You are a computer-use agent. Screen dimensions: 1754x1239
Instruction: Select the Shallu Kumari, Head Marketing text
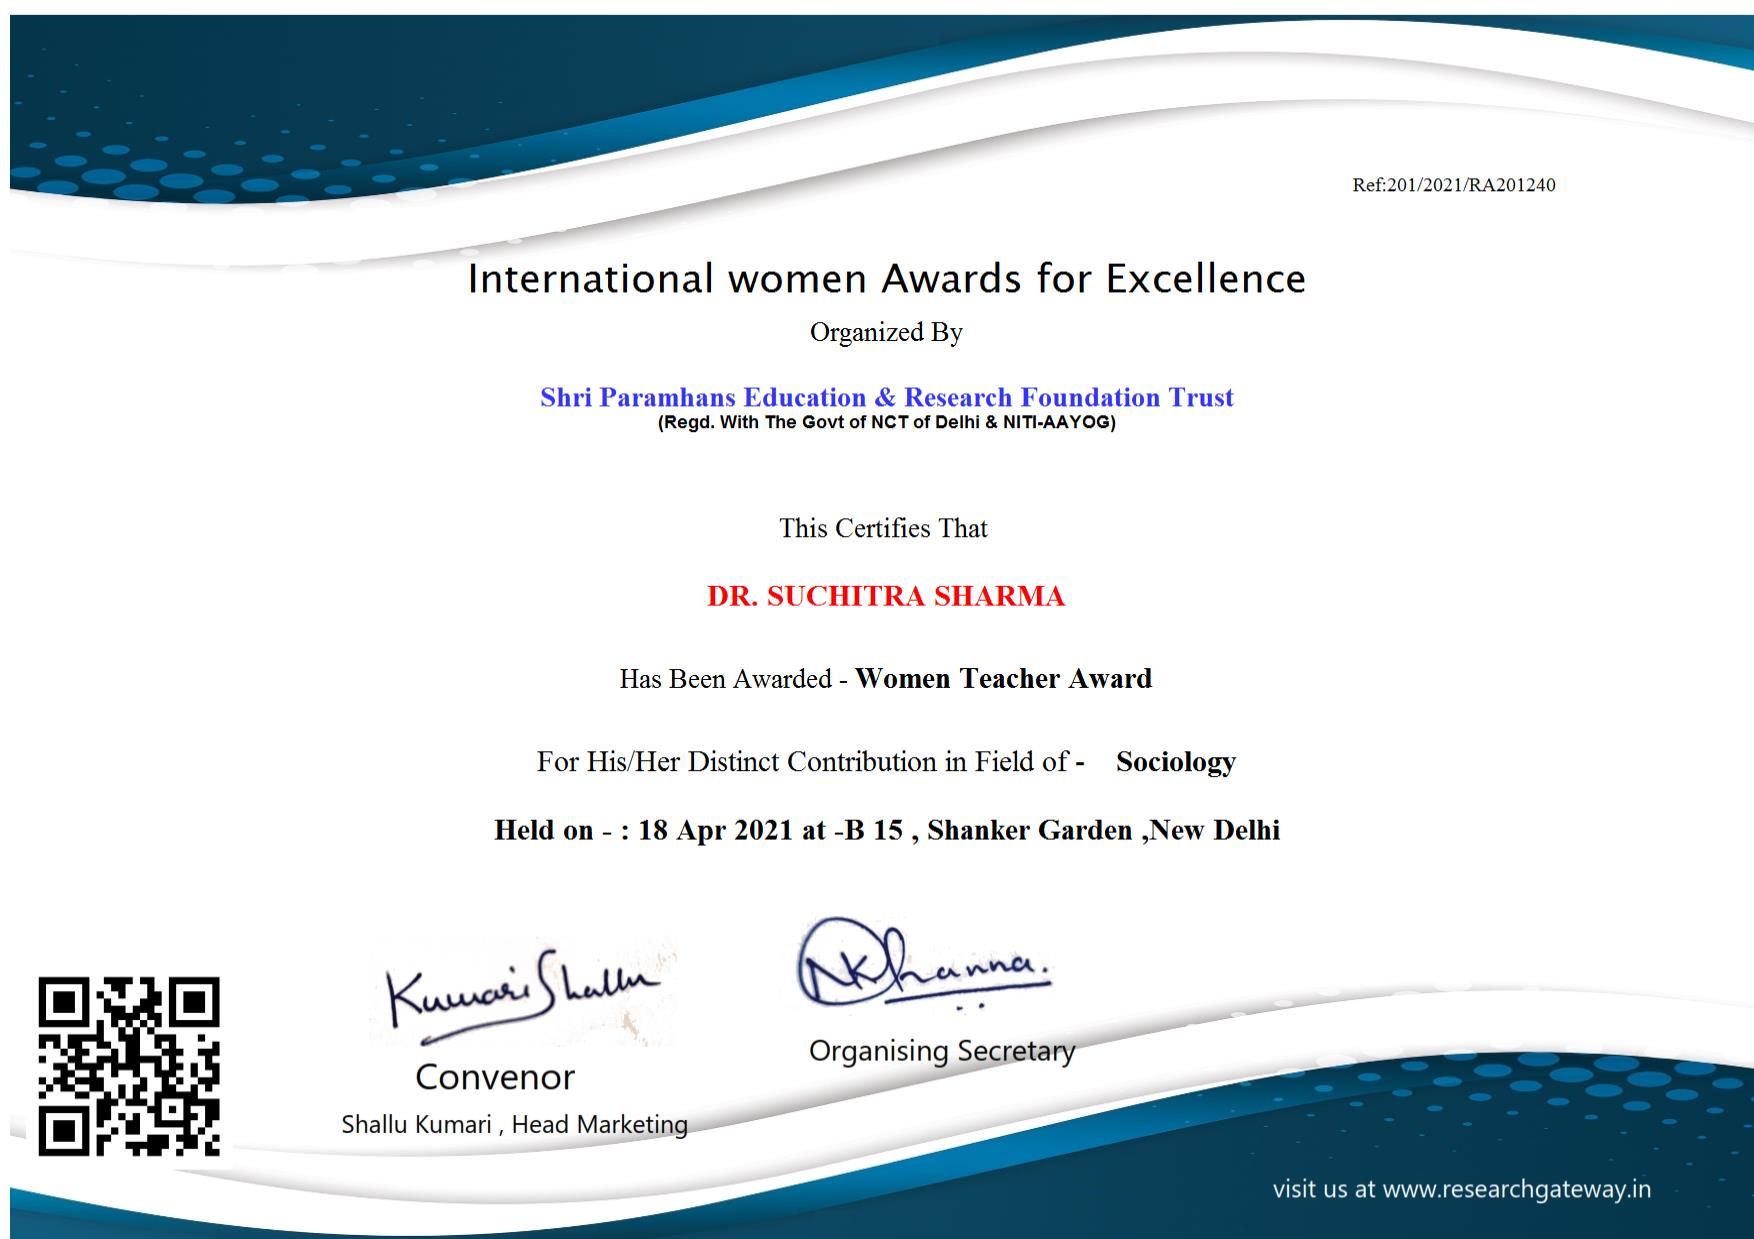pyautogui.click(x=514, y=1124)
